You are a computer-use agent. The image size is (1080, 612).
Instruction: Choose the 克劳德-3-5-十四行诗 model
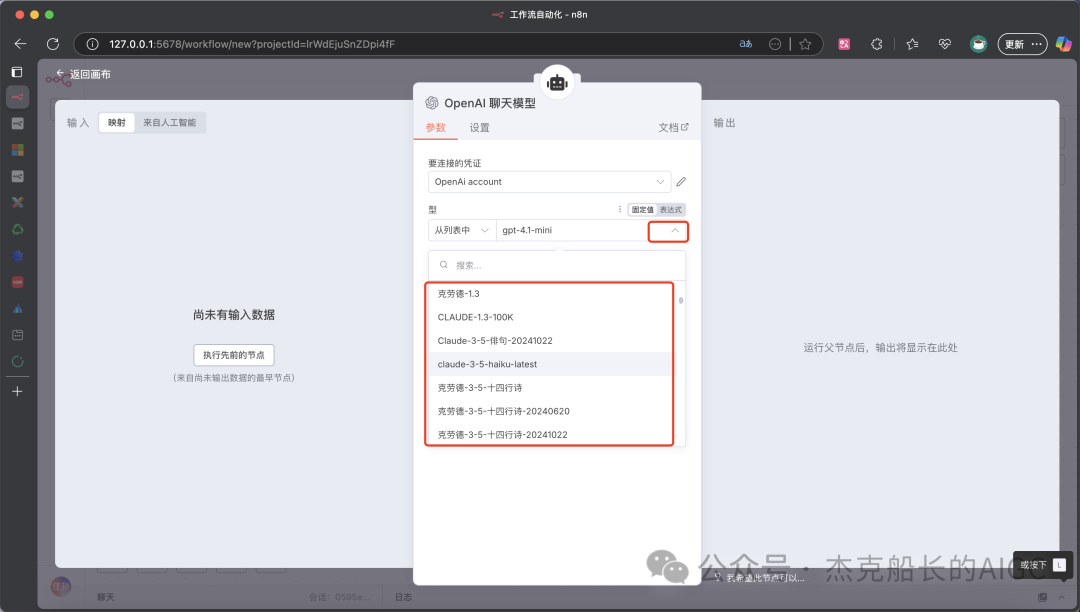(x=549, y=388)
